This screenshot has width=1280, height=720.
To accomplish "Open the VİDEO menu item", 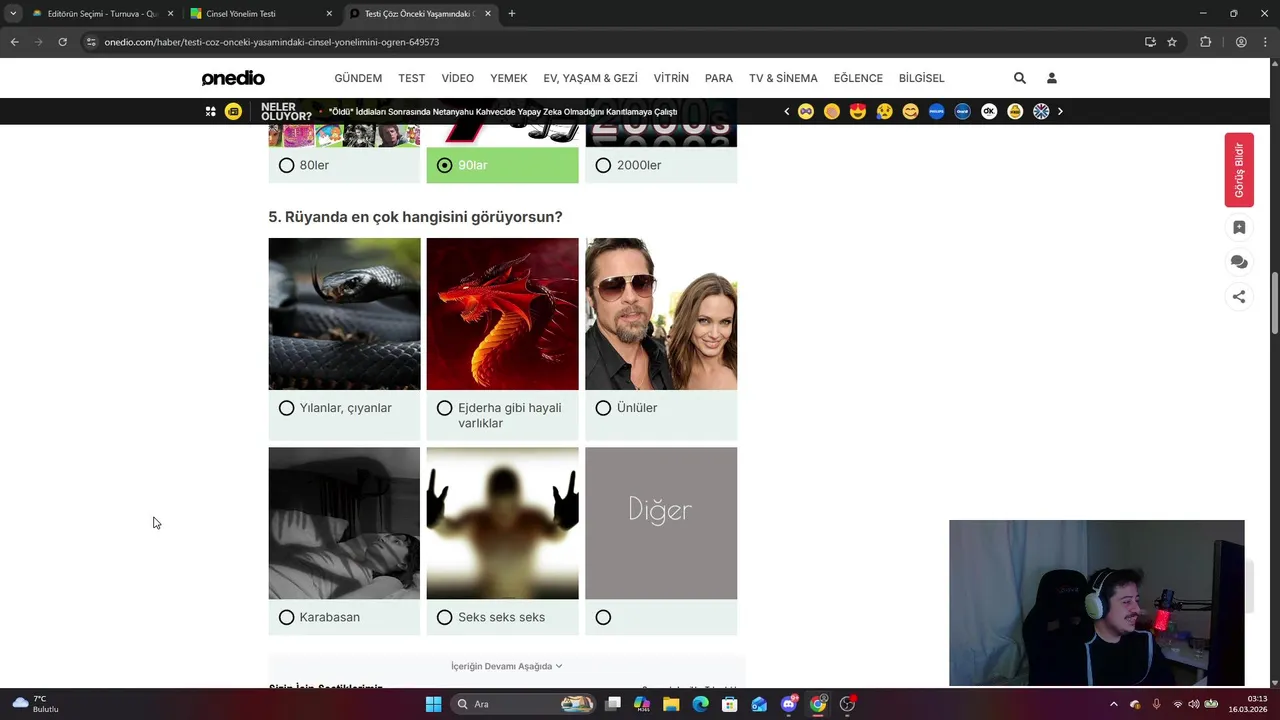I will [x=458, y=78].
